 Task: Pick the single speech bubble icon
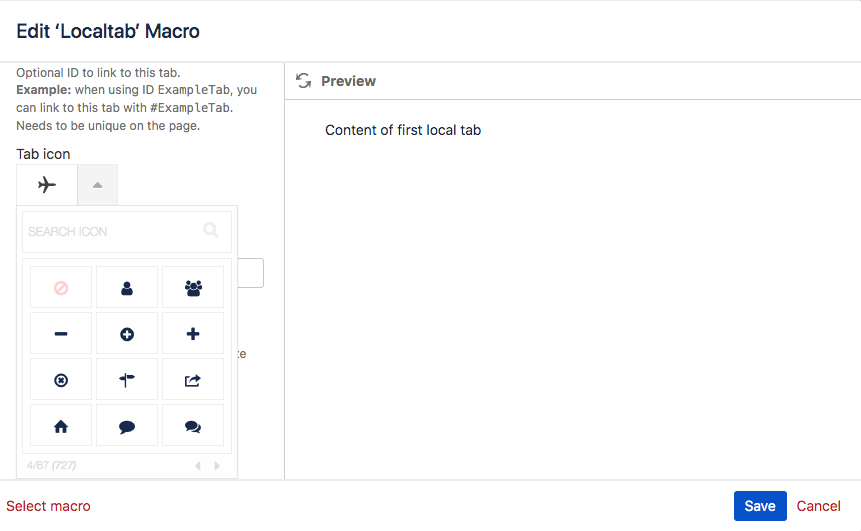(x=127, y=426)
